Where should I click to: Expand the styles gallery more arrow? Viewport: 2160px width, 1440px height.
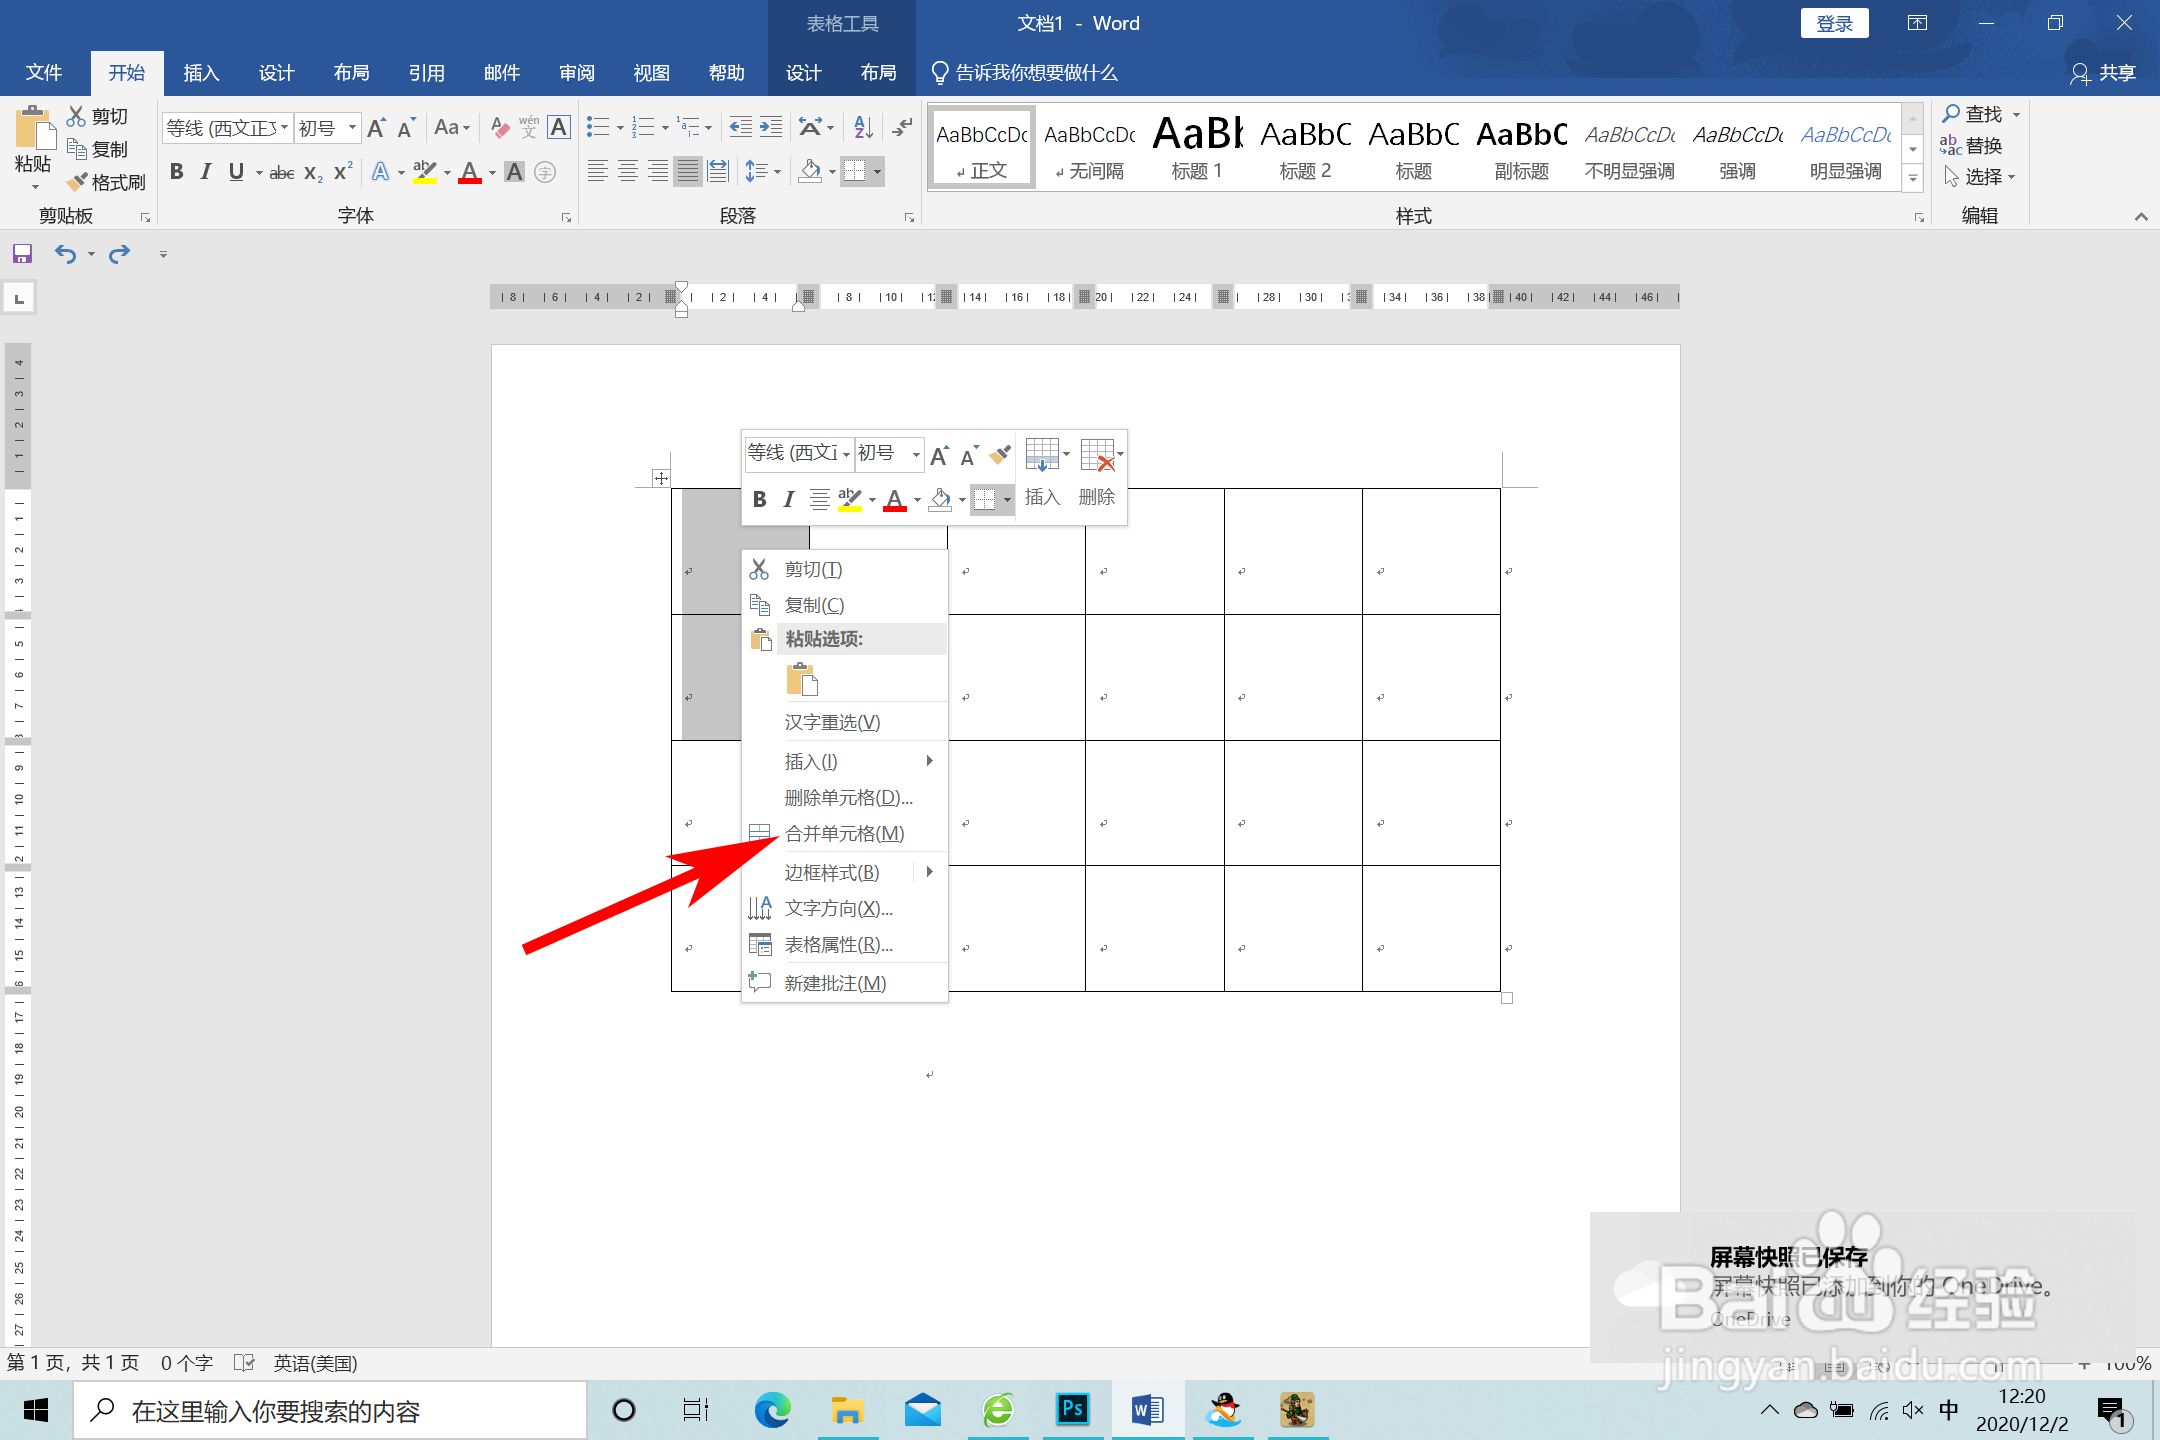pos(1912,179)
